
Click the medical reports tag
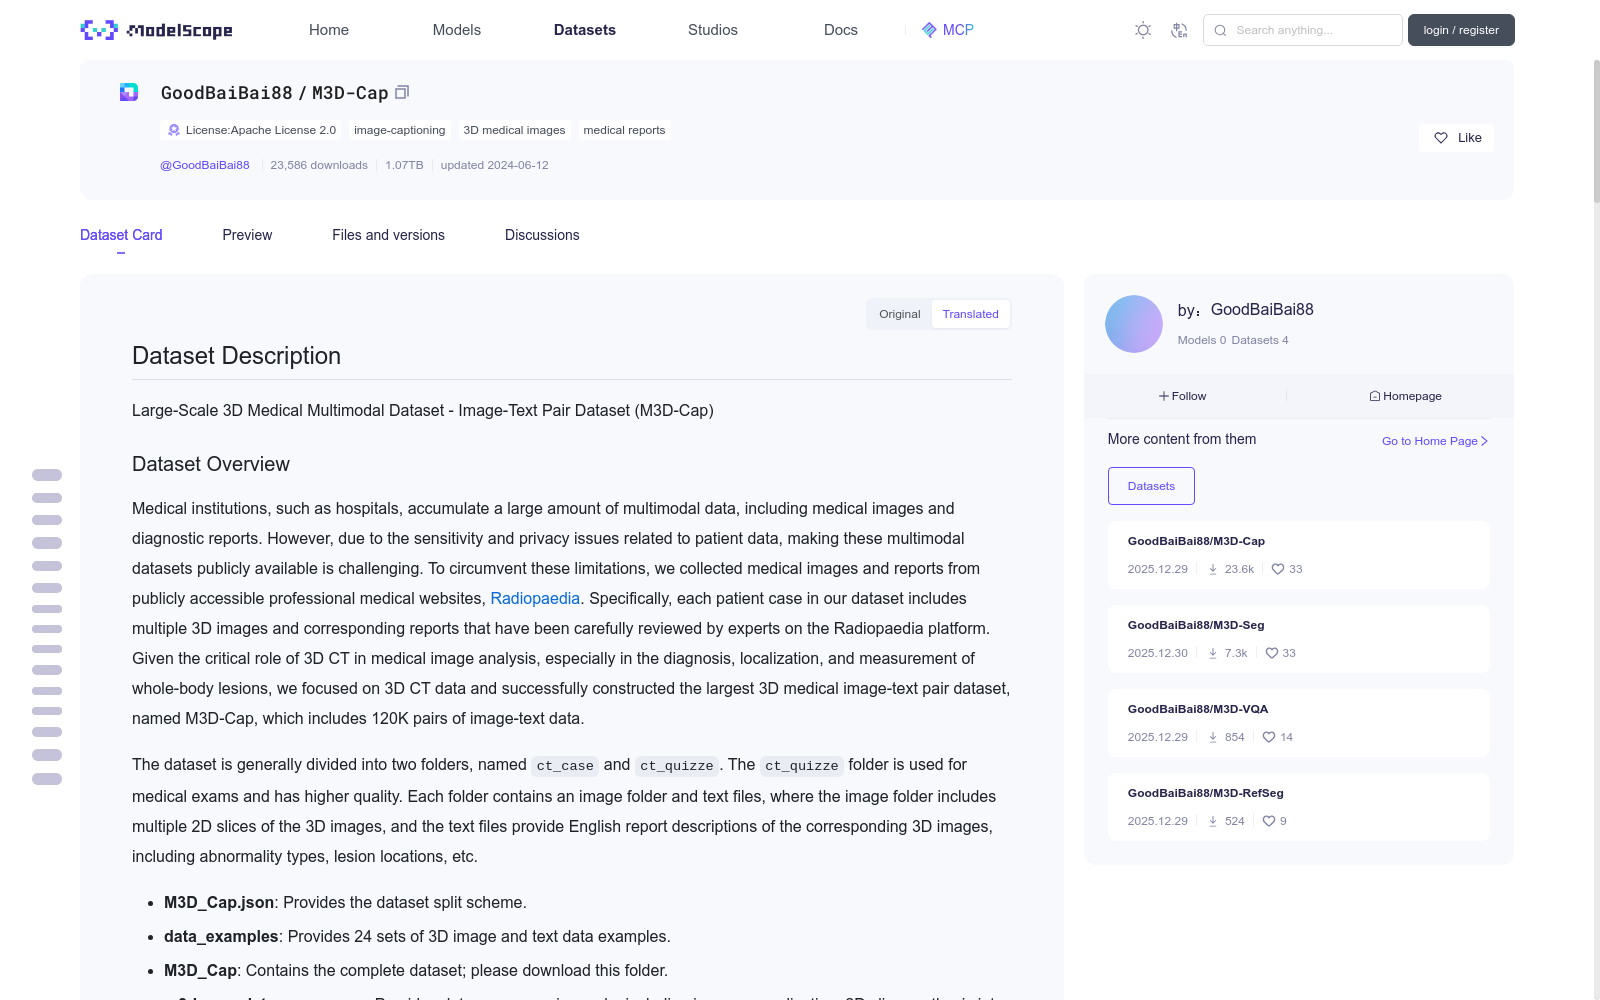624,130
